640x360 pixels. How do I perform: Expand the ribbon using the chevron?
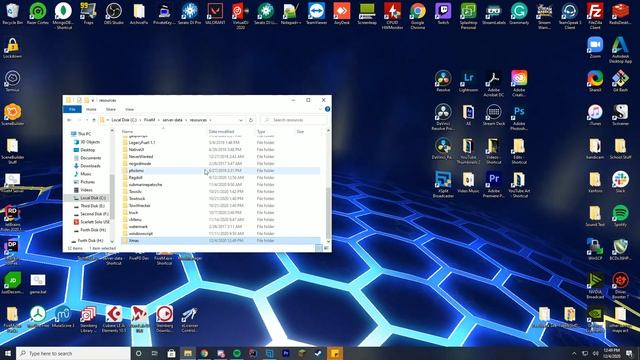pyautogui.click(x=320, y=109)
